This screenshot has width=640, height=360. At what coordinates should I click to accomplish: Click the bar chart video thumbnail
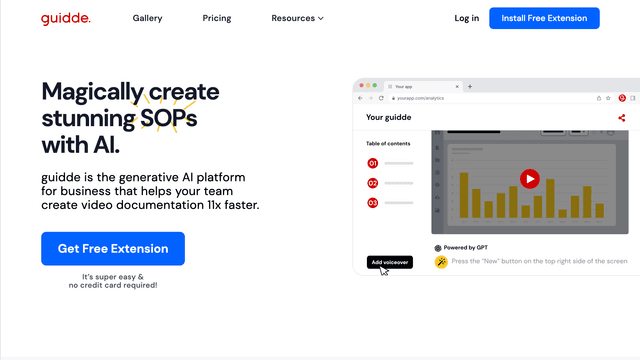530,182
